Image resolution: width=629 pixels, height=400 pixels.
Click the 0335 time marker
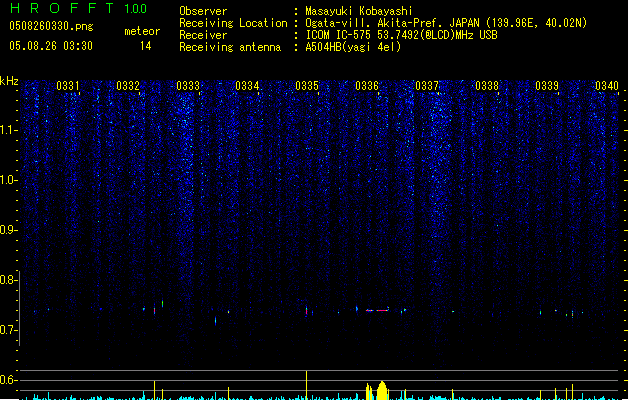(x=307, y=86)
